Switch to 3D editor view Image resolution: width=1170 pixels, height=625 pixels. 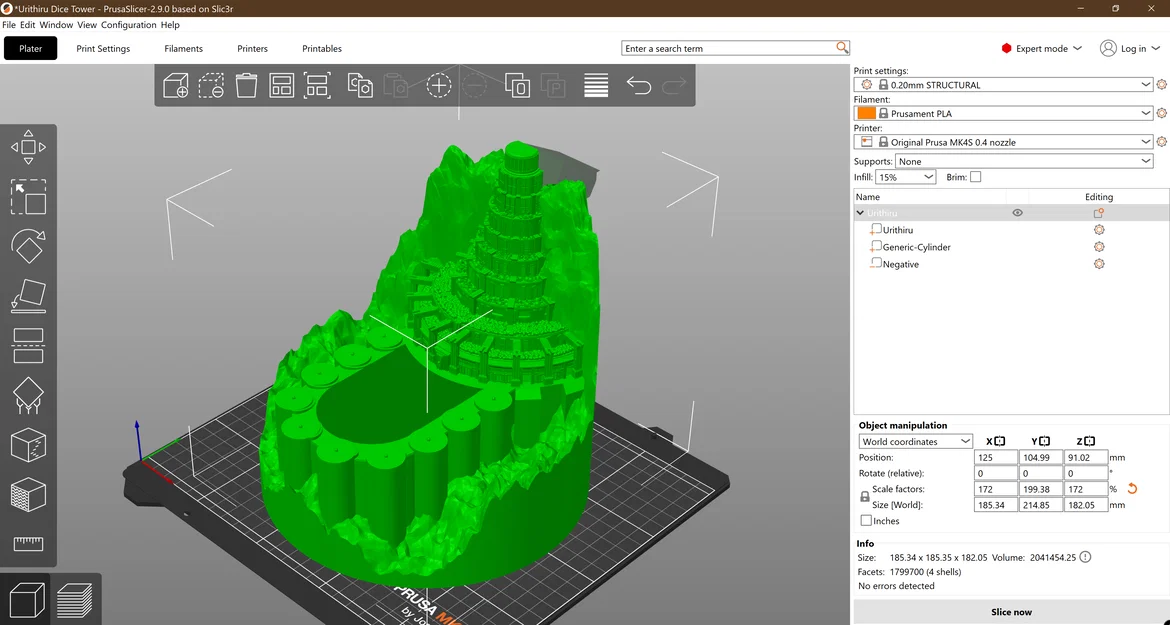pyautogui.click(x=26, y=600)
